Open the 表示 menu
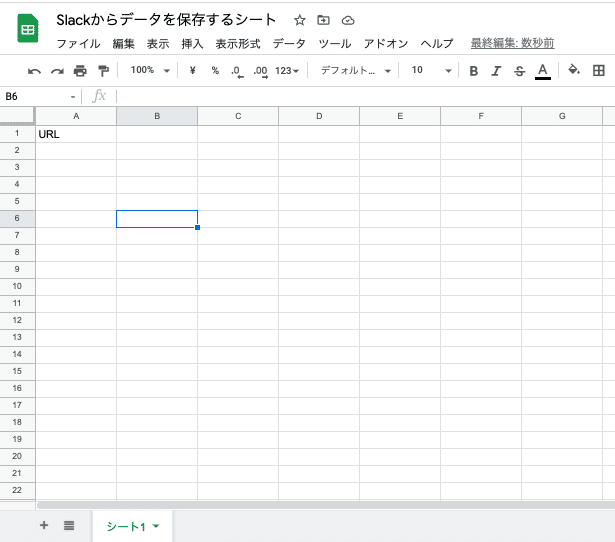This screenshot has height=542, width=615. pyautogui.click(x=158, y=44)
